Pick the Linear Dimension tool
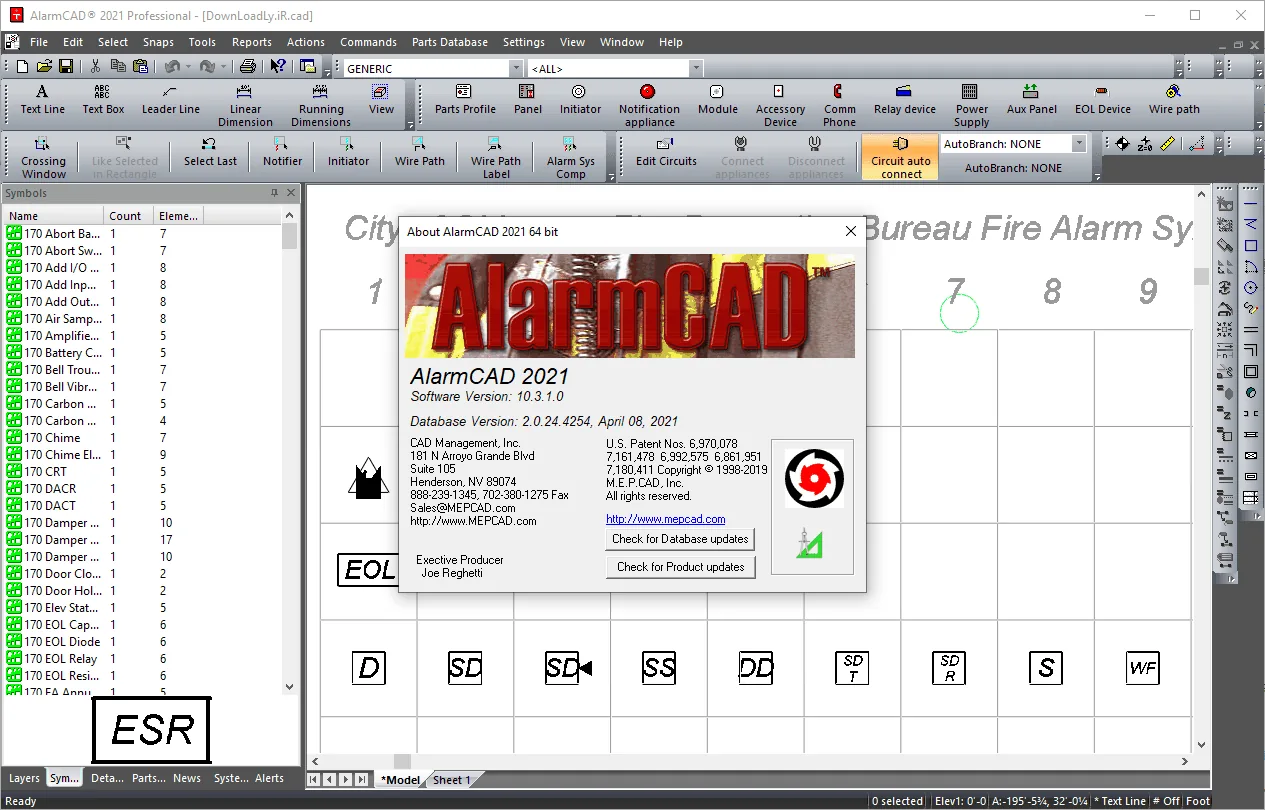The image size is (1265, 810). [x=245, y=105]
